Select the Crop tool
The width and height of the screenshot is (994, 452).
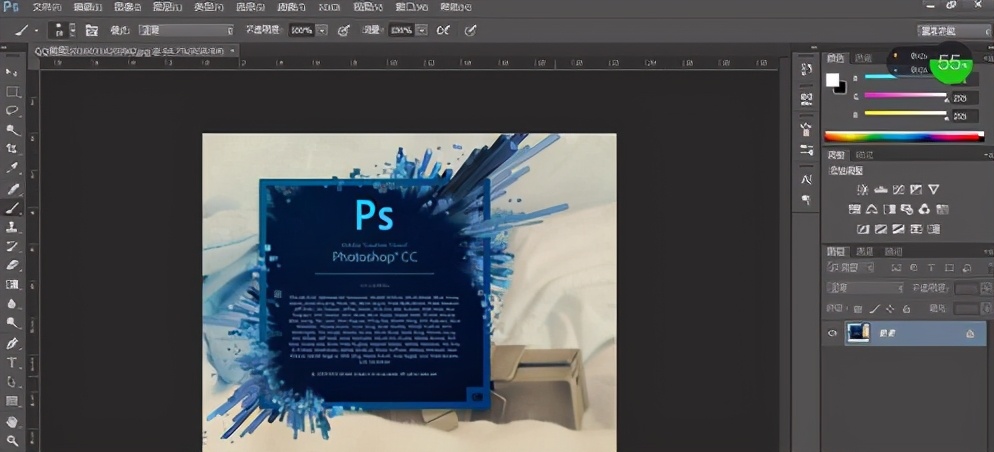pos(12,149)
